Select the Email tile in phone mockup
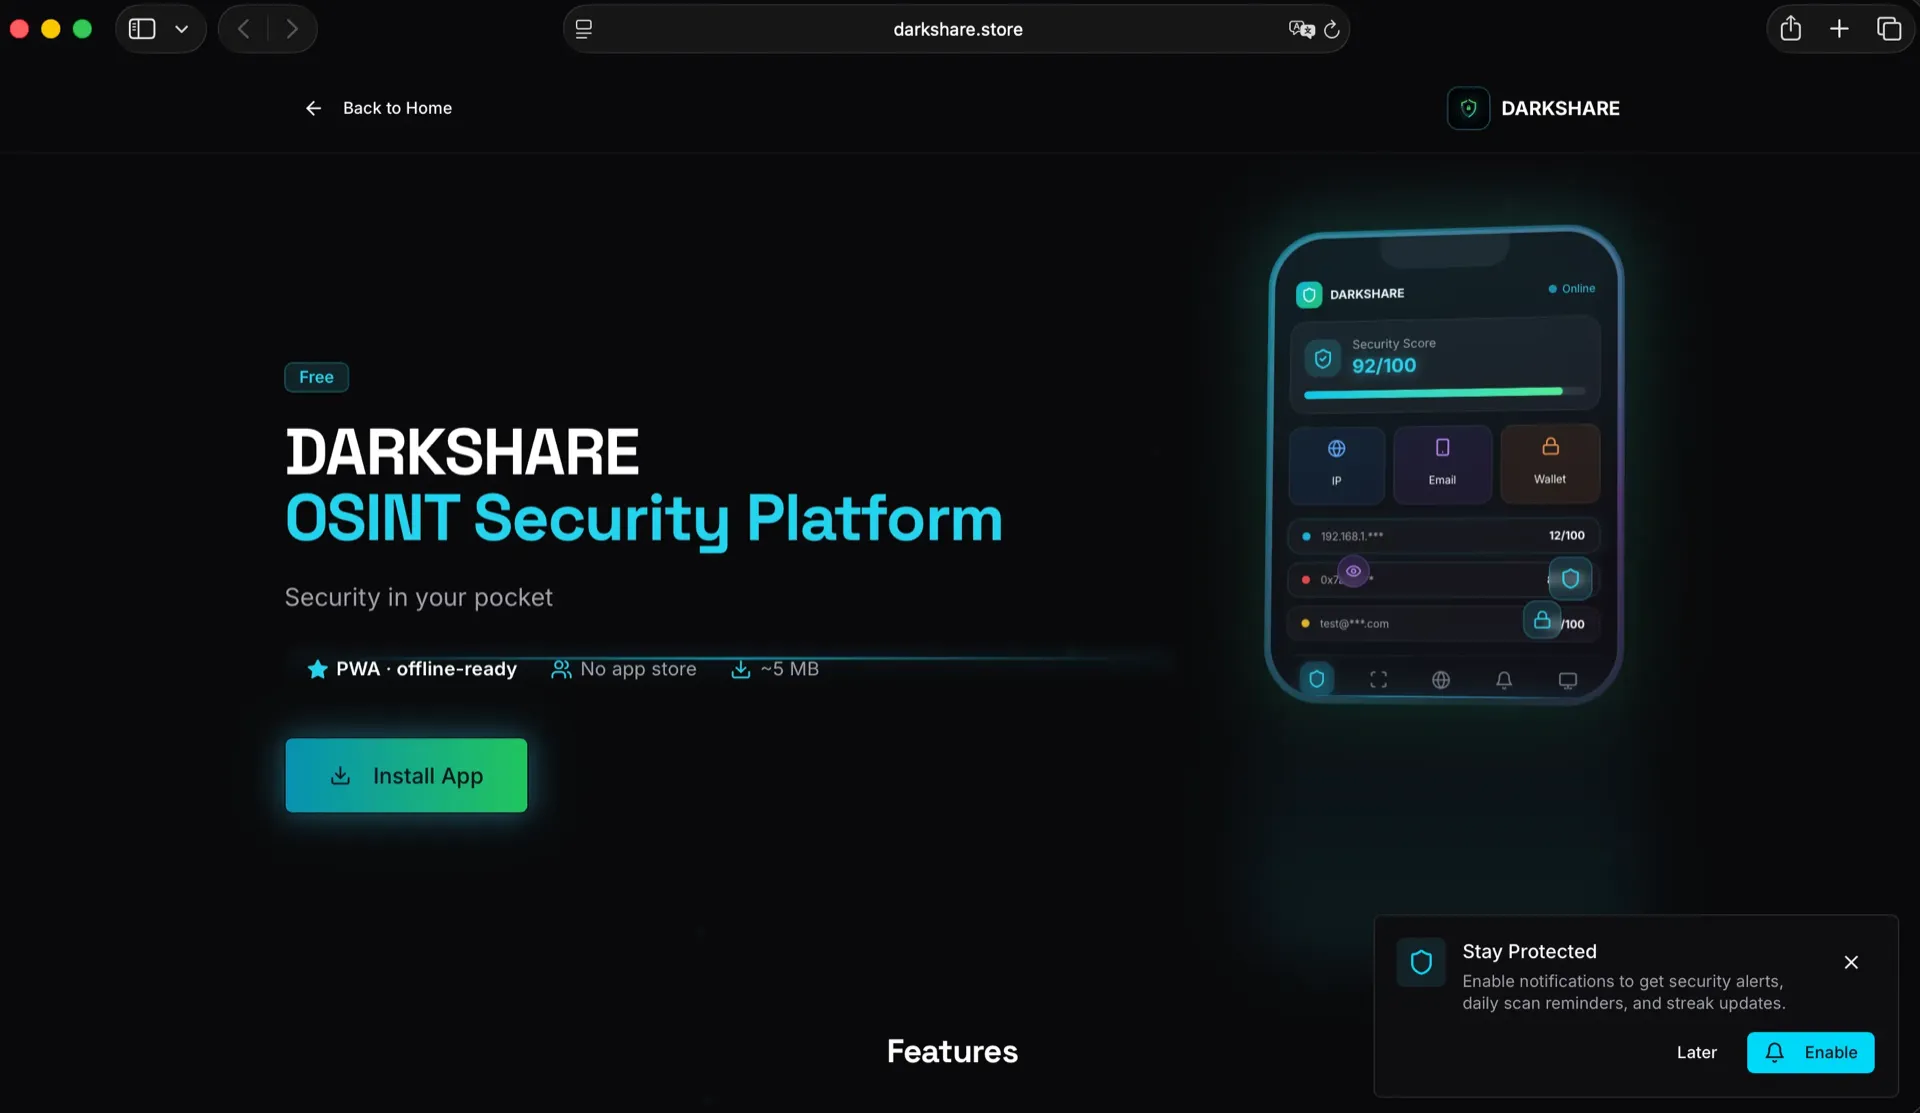 tap(1442, 463)
